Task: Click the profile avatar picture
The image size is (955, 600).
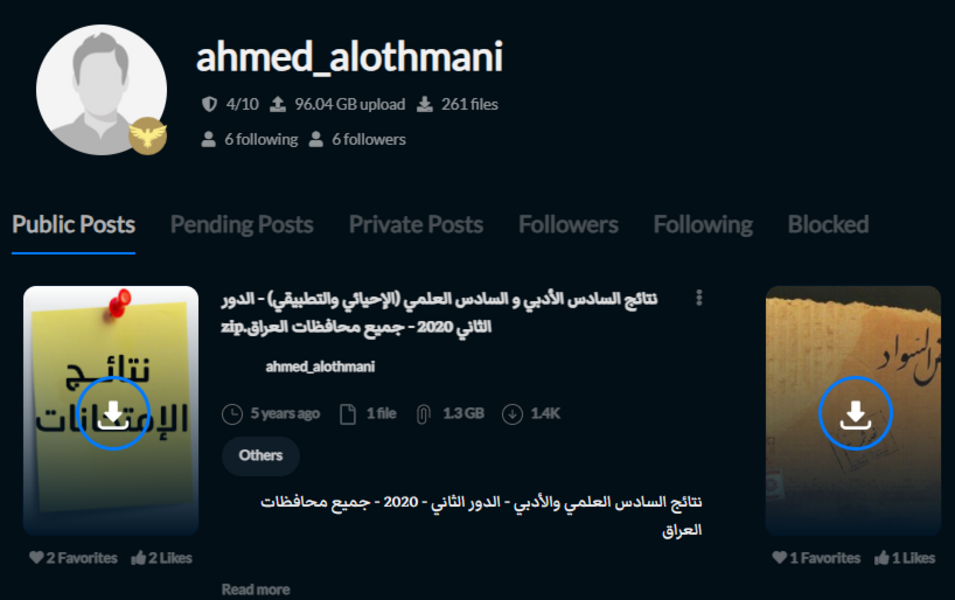Action: click(101, 90)
